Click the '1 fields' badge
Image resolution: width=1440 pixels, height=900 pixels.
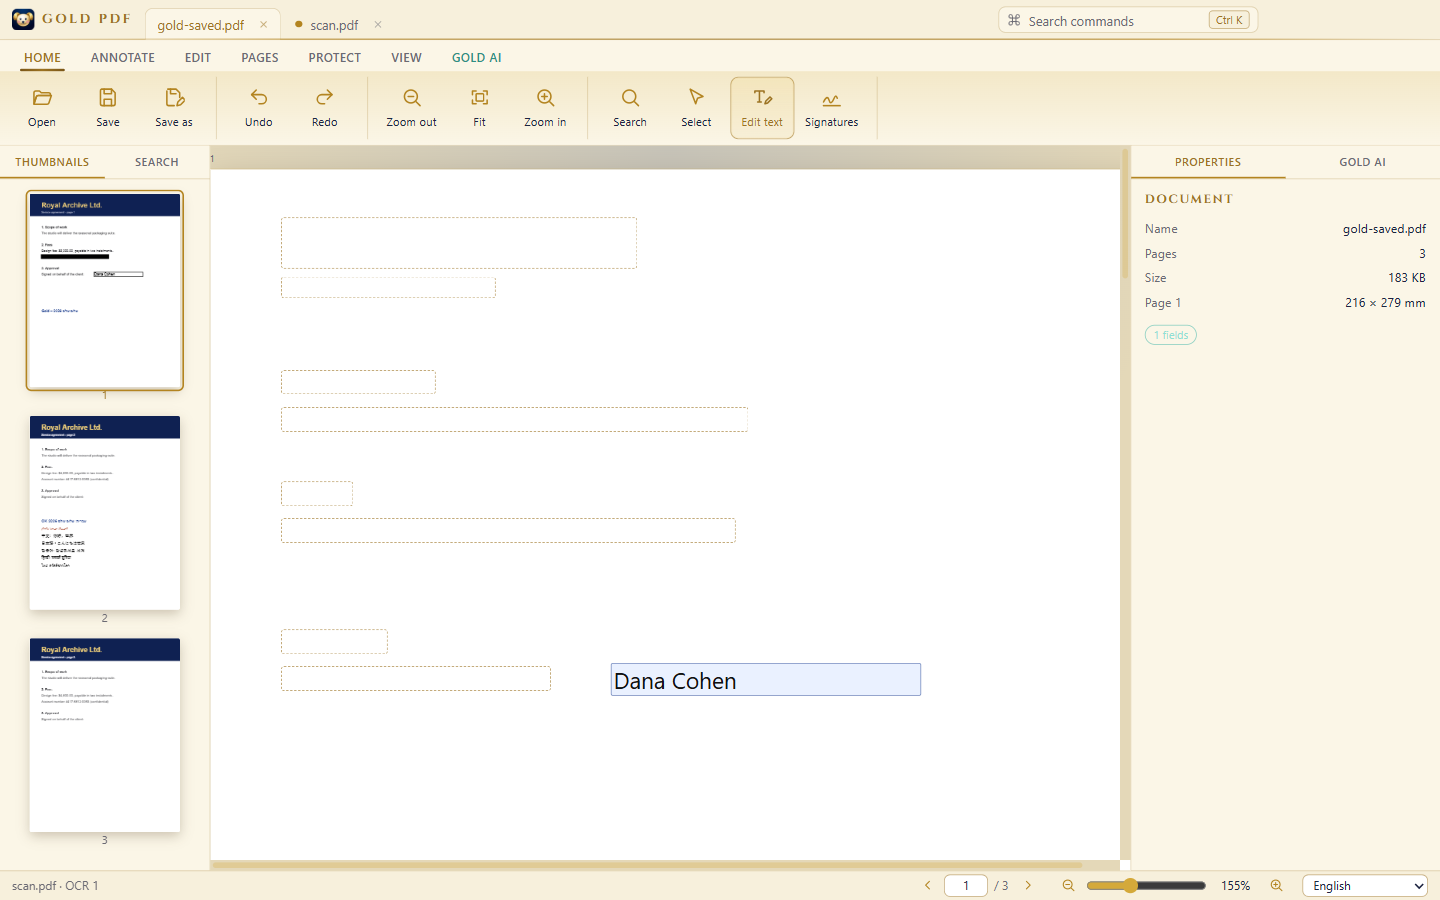1171,335
